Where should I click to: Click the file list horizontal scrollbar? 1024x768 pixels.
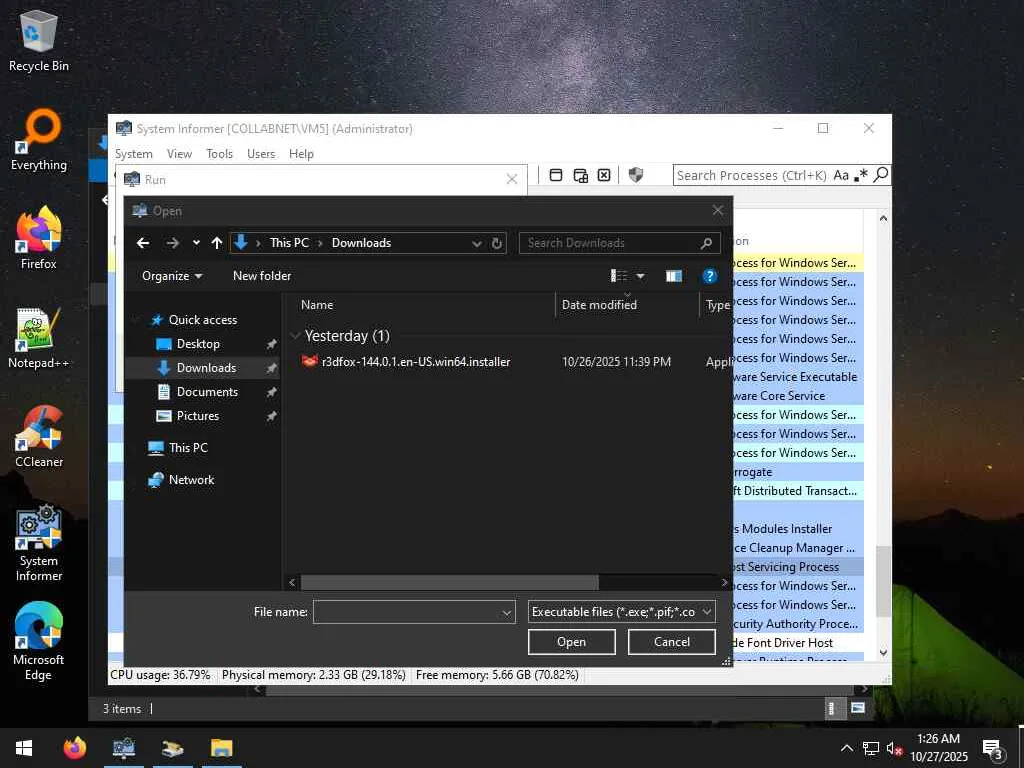pyautogui.click(x=449, y=583)
